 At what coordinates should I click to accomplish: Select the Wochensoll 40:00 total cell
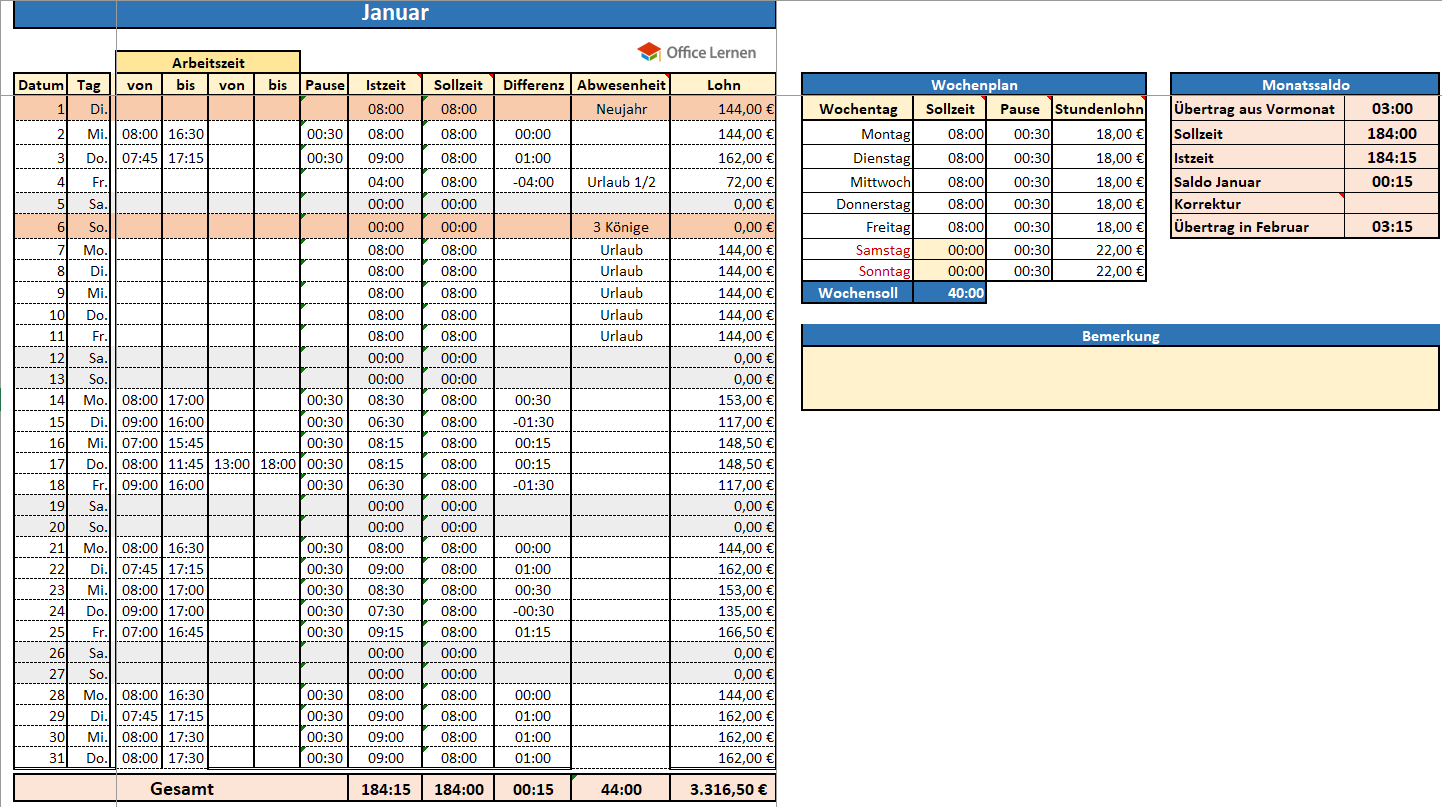point(949,293)
